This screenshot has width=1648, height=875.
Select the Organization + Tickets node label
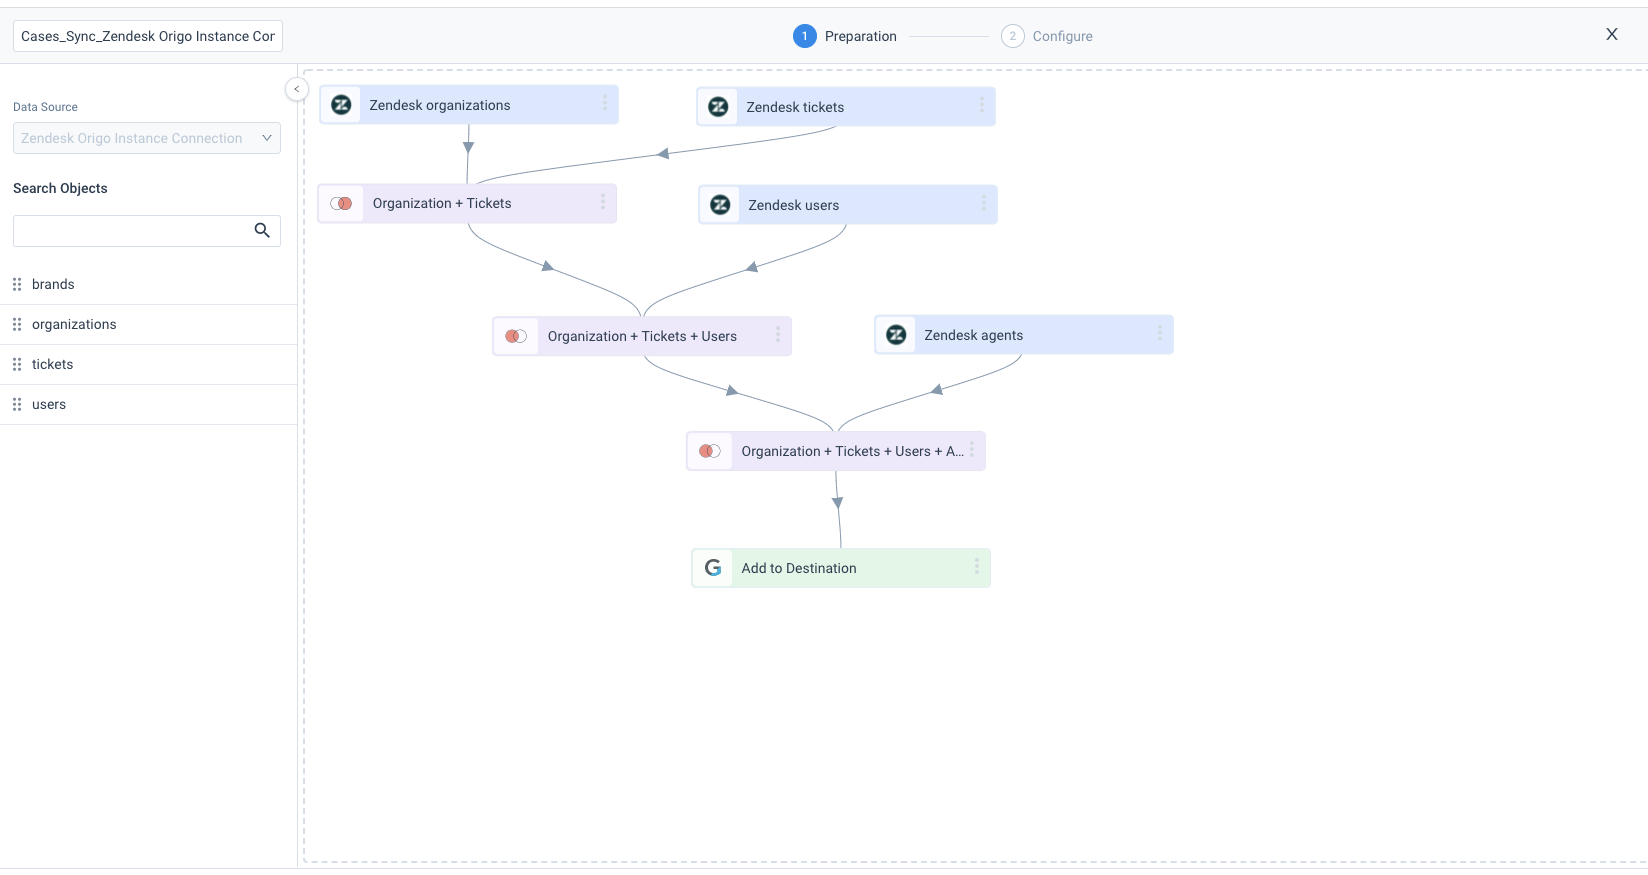click(442, 203)
